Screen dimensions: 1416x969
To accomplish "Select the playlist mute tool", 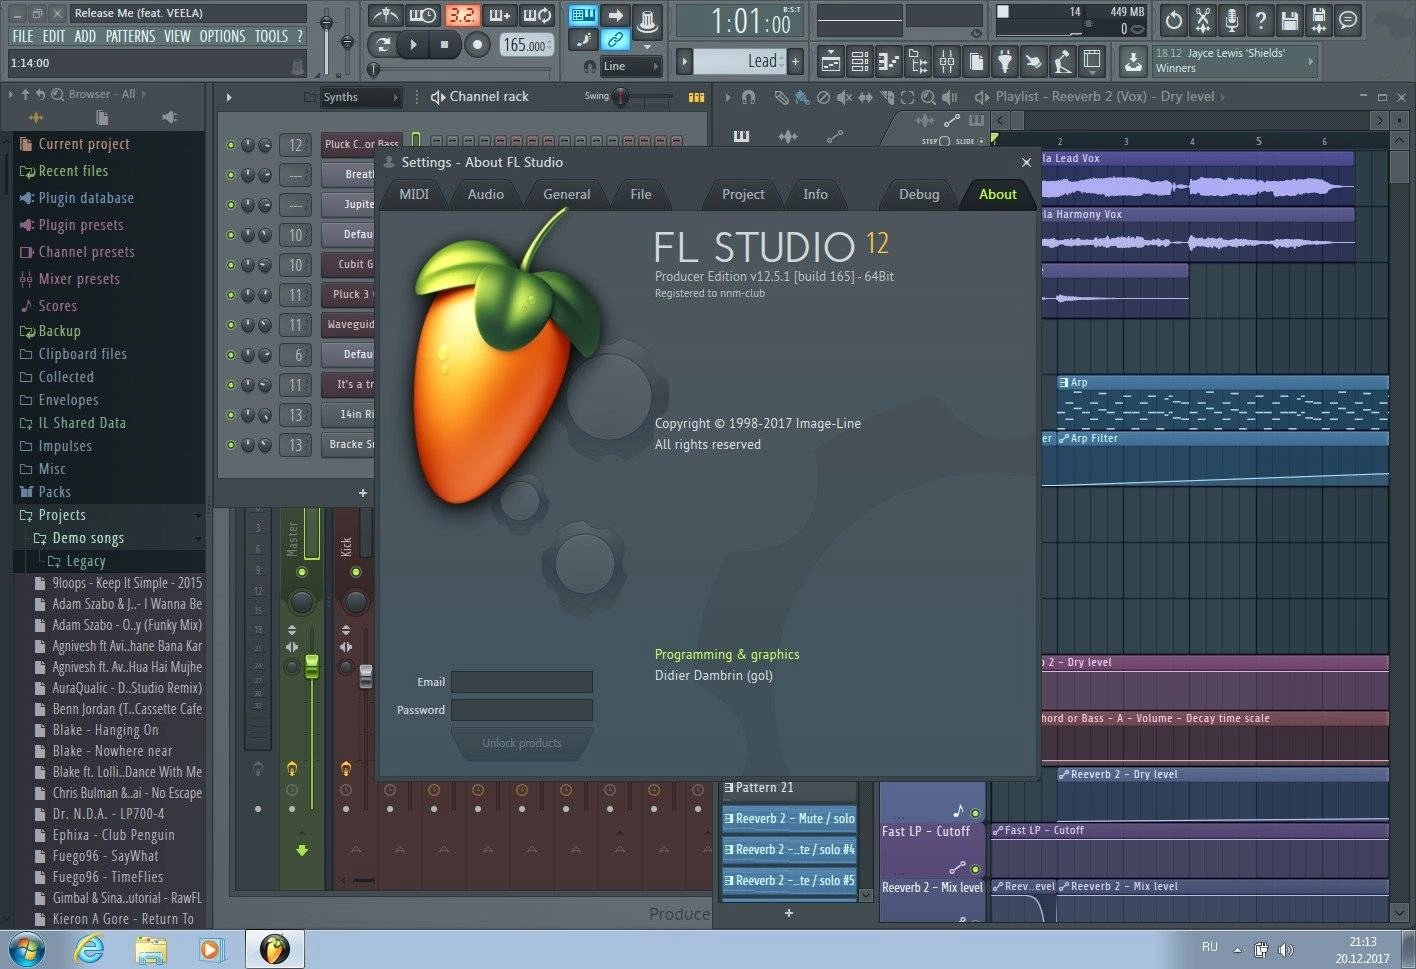I will click(844, 97).
